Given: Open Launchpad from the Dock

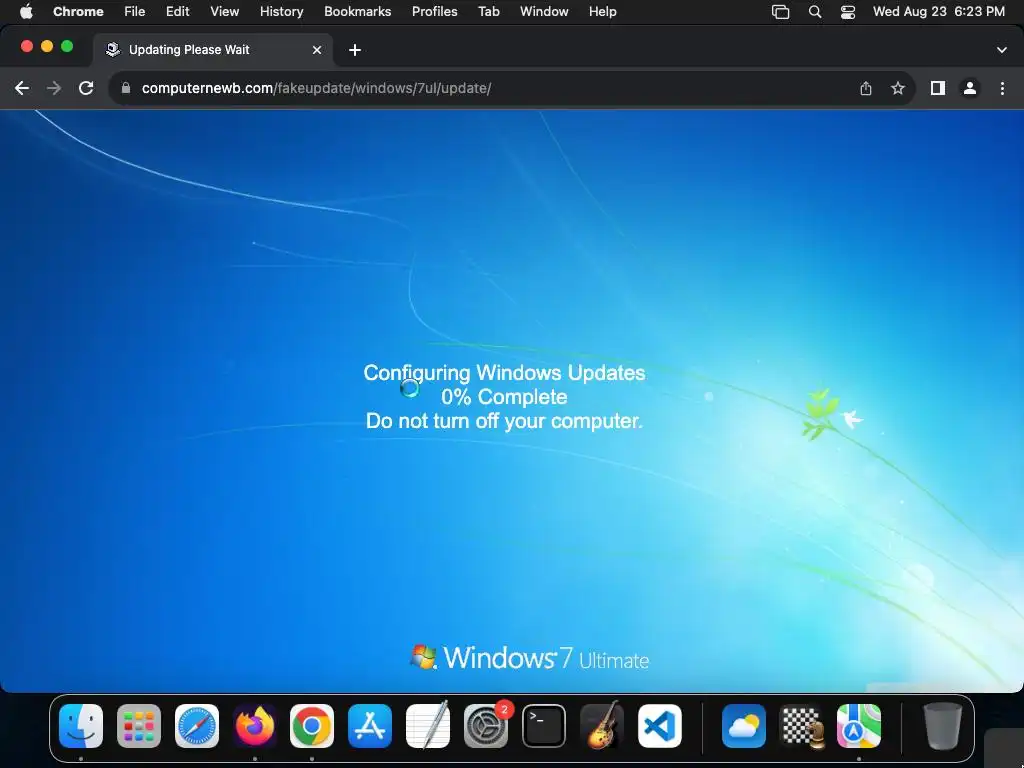Looking at the screenshot, I should click(138, 726).
